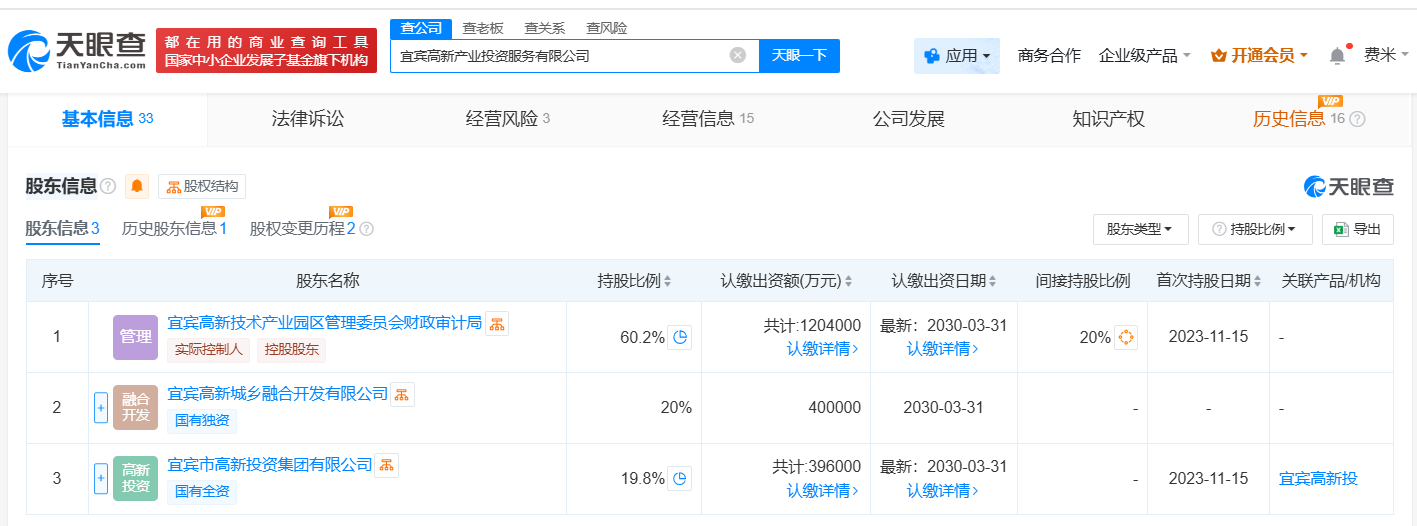
Task: Open the 持股比例 dropdown filter
Action: 1254,229
